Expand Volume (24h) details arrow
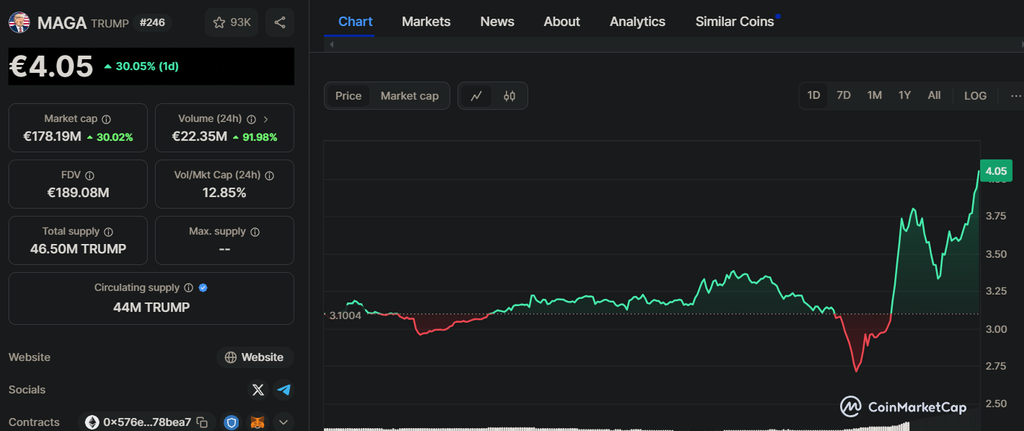The image size is (1024, 431). tap(265, 119)
